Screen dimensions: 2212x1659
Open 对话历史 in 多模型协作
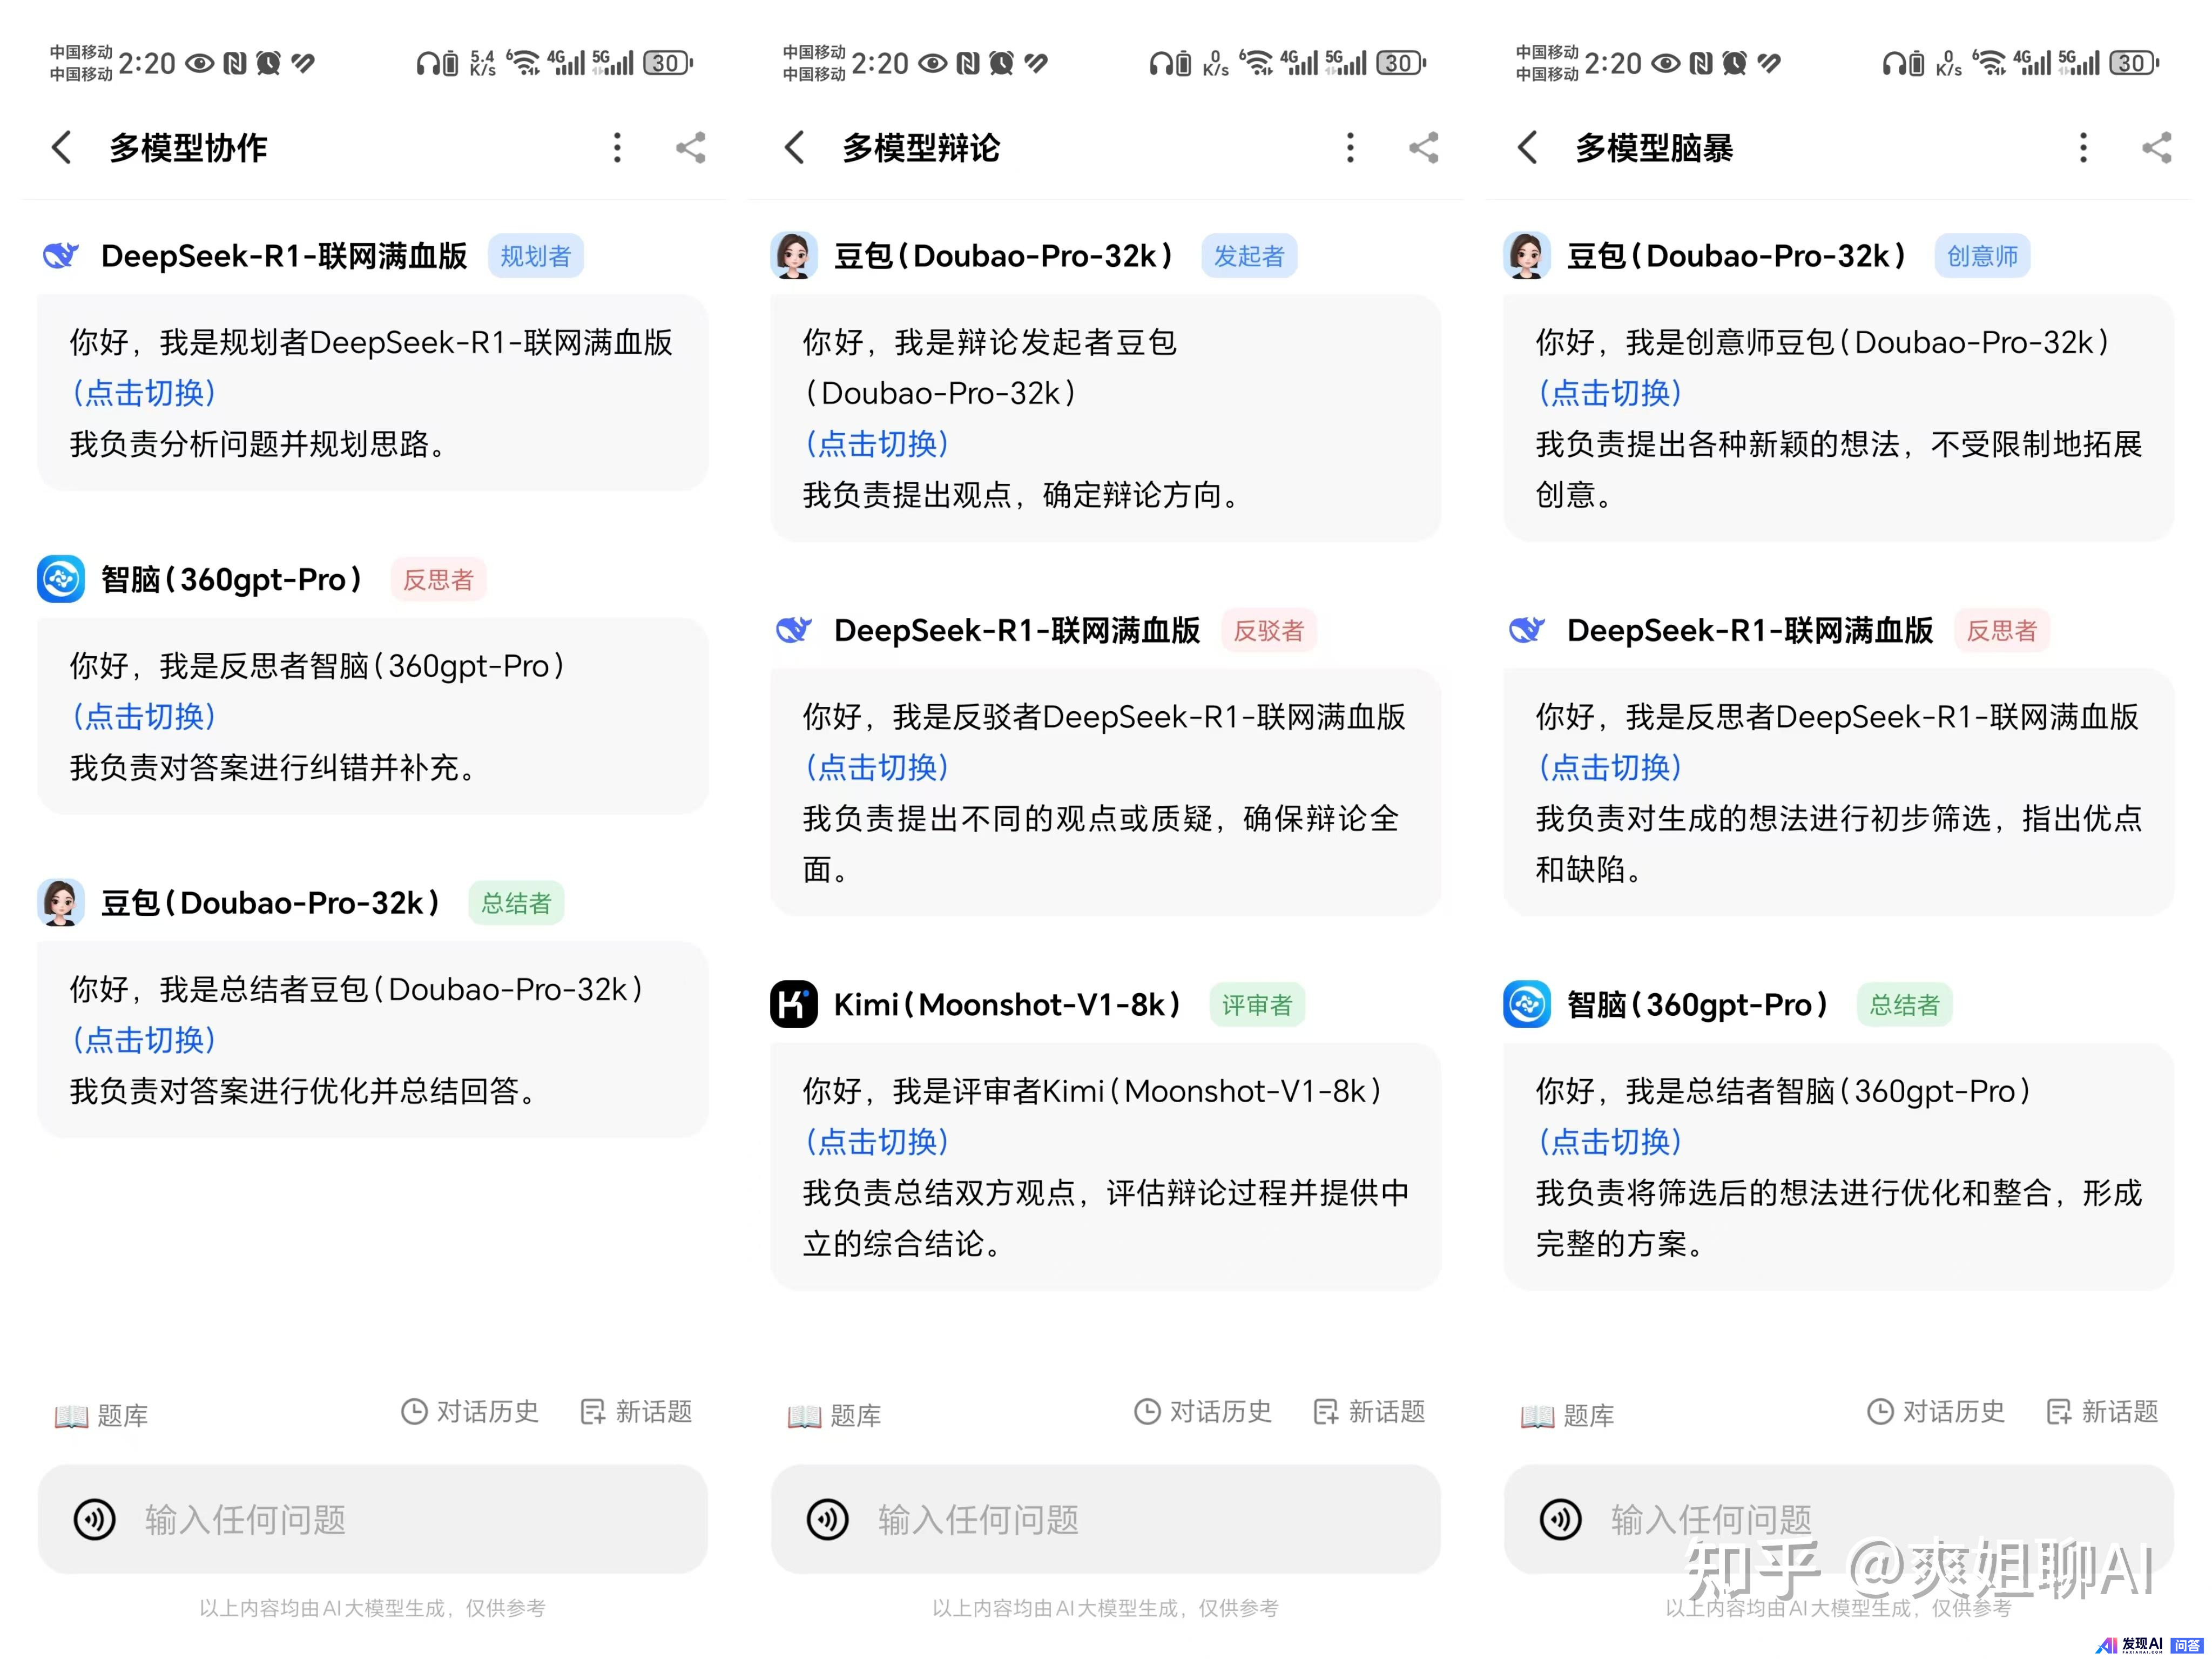(469, 1412)
